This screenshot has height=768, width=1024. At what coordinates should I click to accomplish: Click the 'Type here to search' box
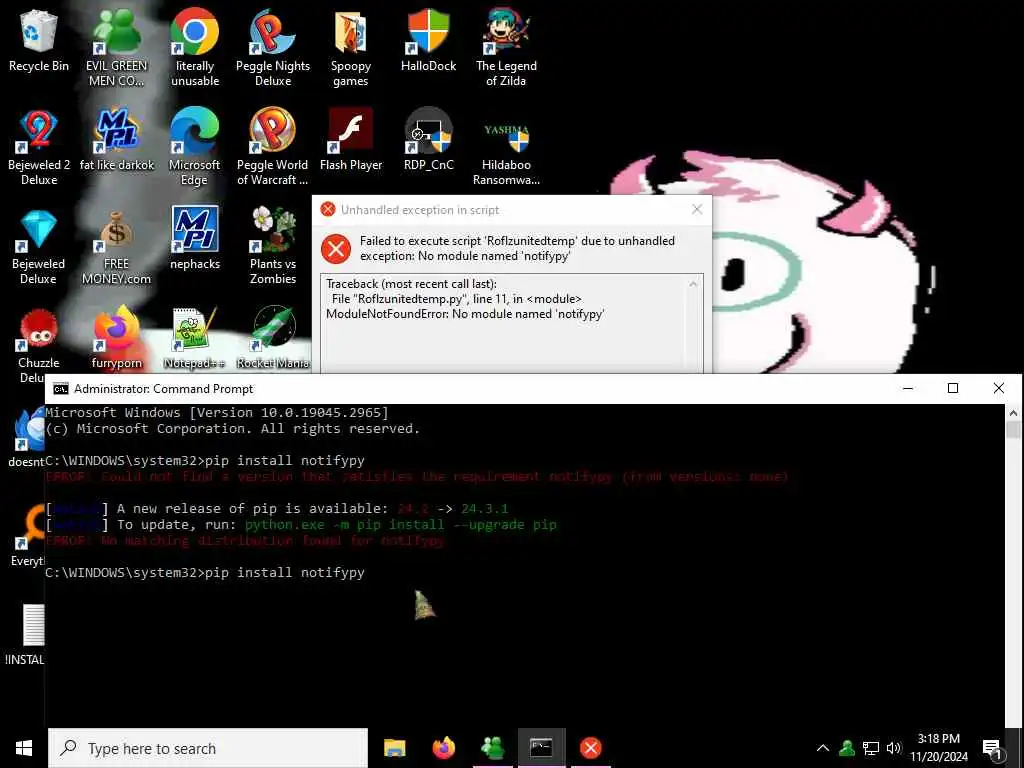coord(208,748)
